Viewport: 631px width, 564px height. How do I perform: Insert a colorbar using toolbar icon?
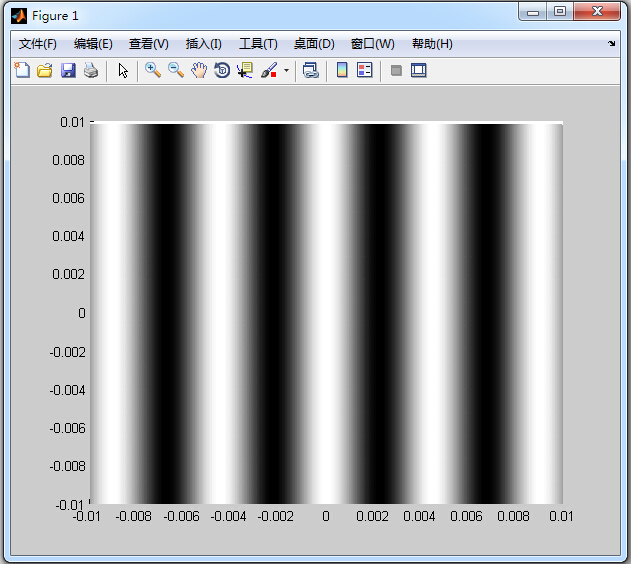pyautogui.click(x=342, y=70)
